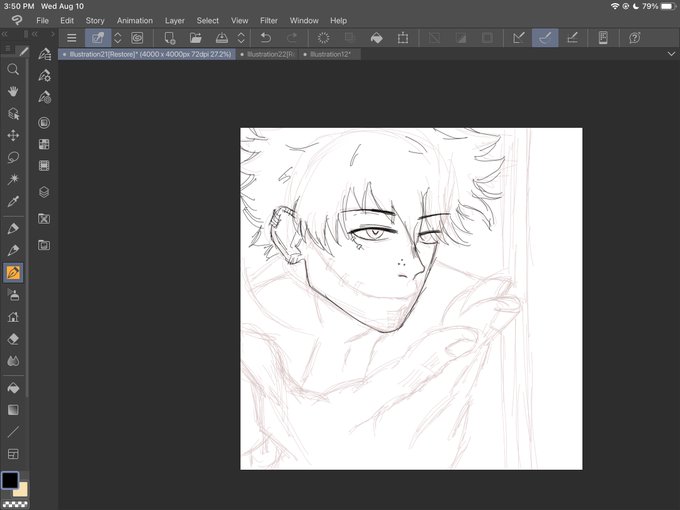Select the Gradient tool

click(13, 410)
